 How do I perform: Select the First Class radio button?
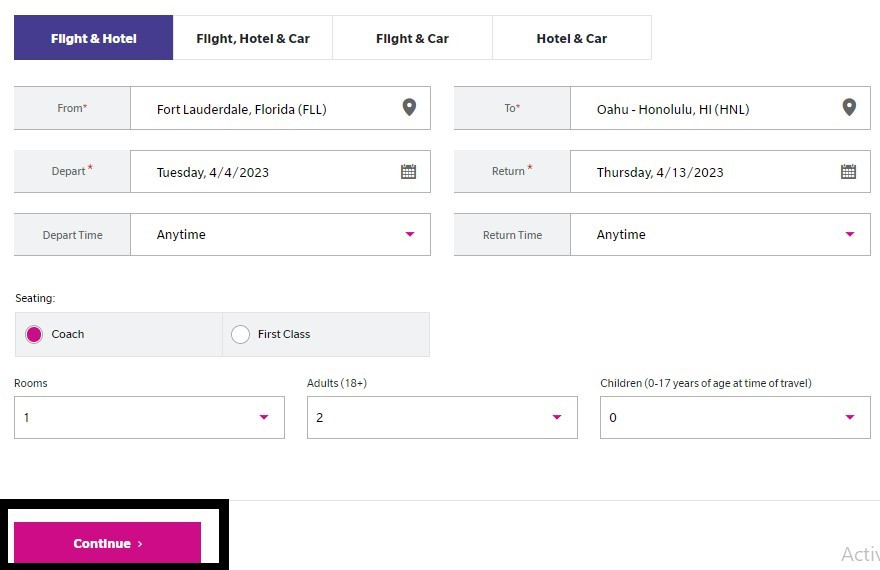coord(240,334)
